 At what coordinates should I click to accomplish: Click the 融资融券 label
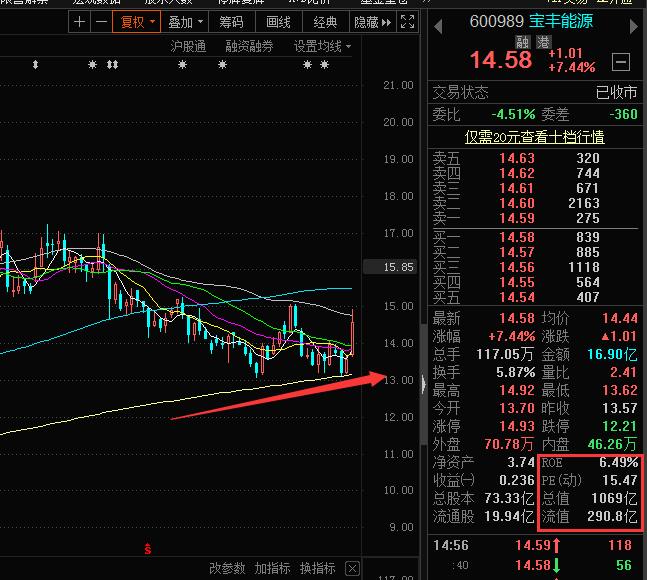pos(249,46)
